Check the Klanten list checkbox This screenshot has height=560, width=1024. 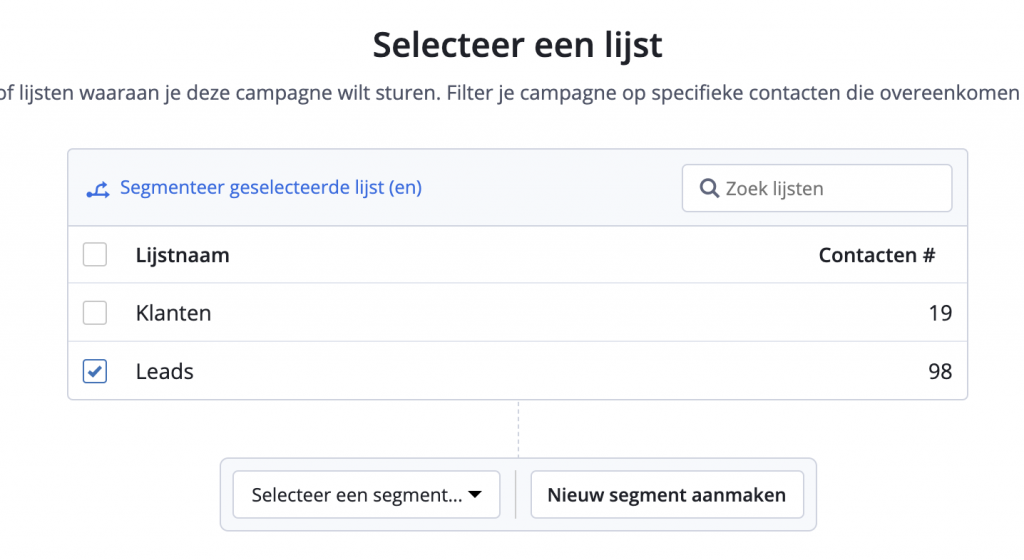point(95,313)
